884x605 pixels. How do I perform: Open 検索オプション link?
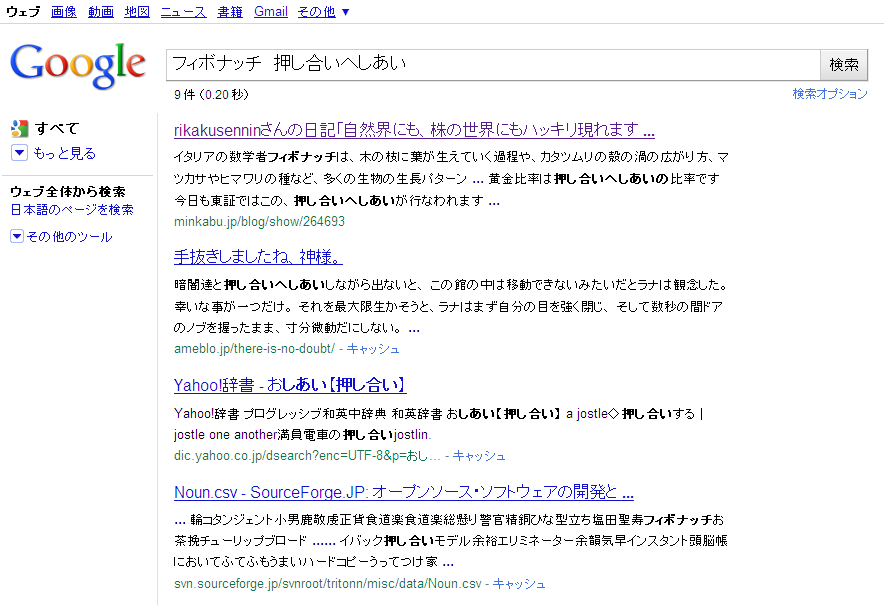click(x=830, y=94)
